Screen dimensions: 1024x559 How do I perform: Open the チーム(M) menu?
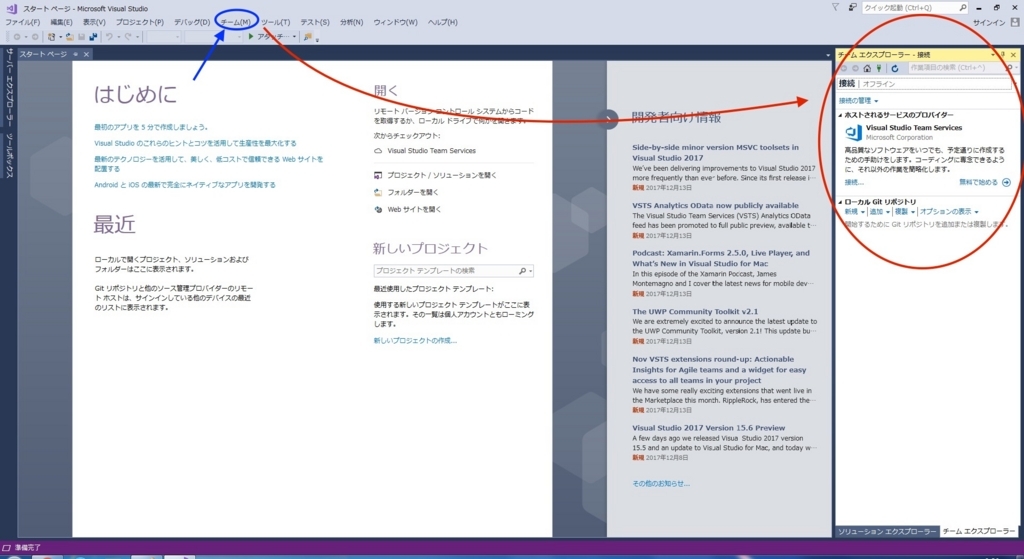click(236, 22)
